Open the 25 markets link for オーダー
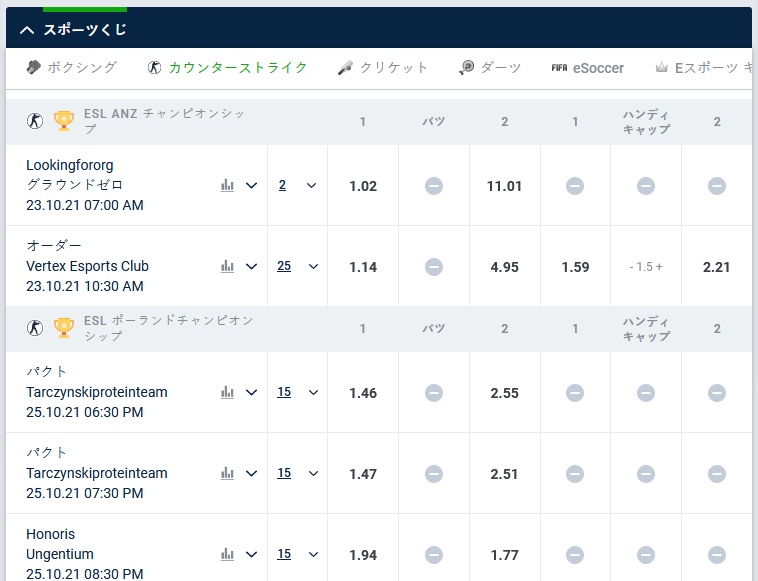The image size is (758, 581). (x=284, y=266)
